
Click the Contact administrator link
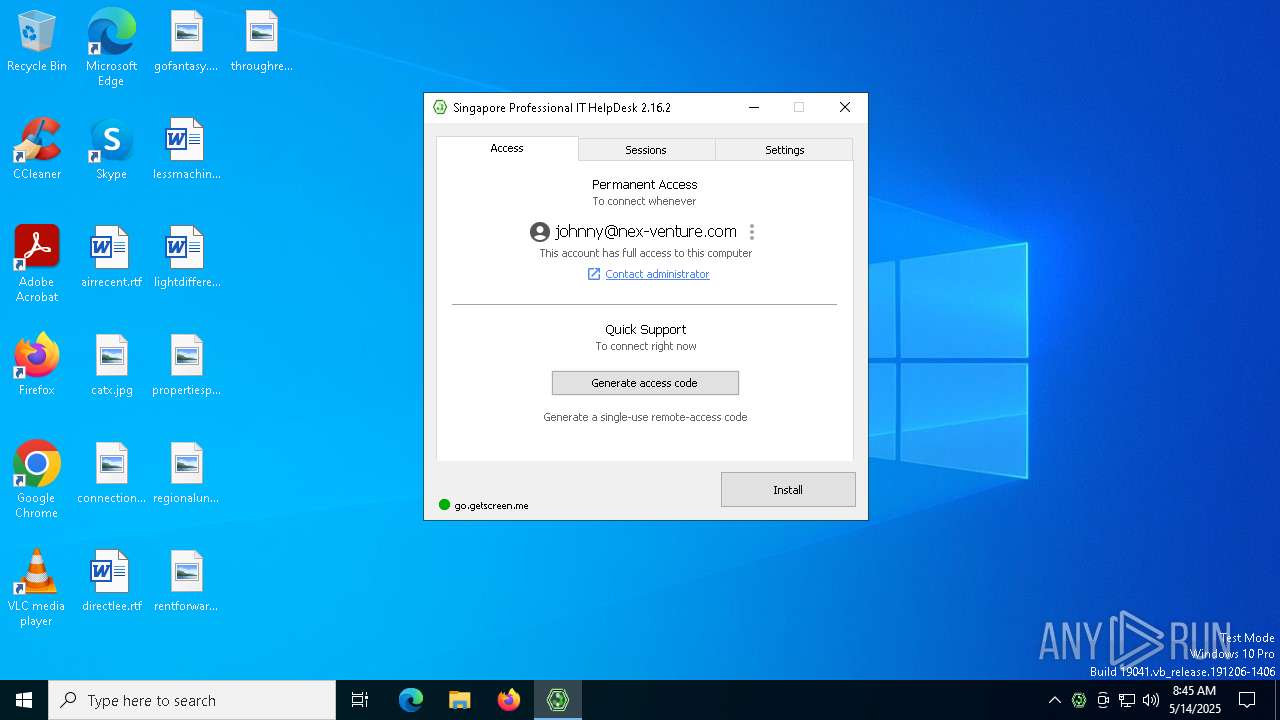657,274
